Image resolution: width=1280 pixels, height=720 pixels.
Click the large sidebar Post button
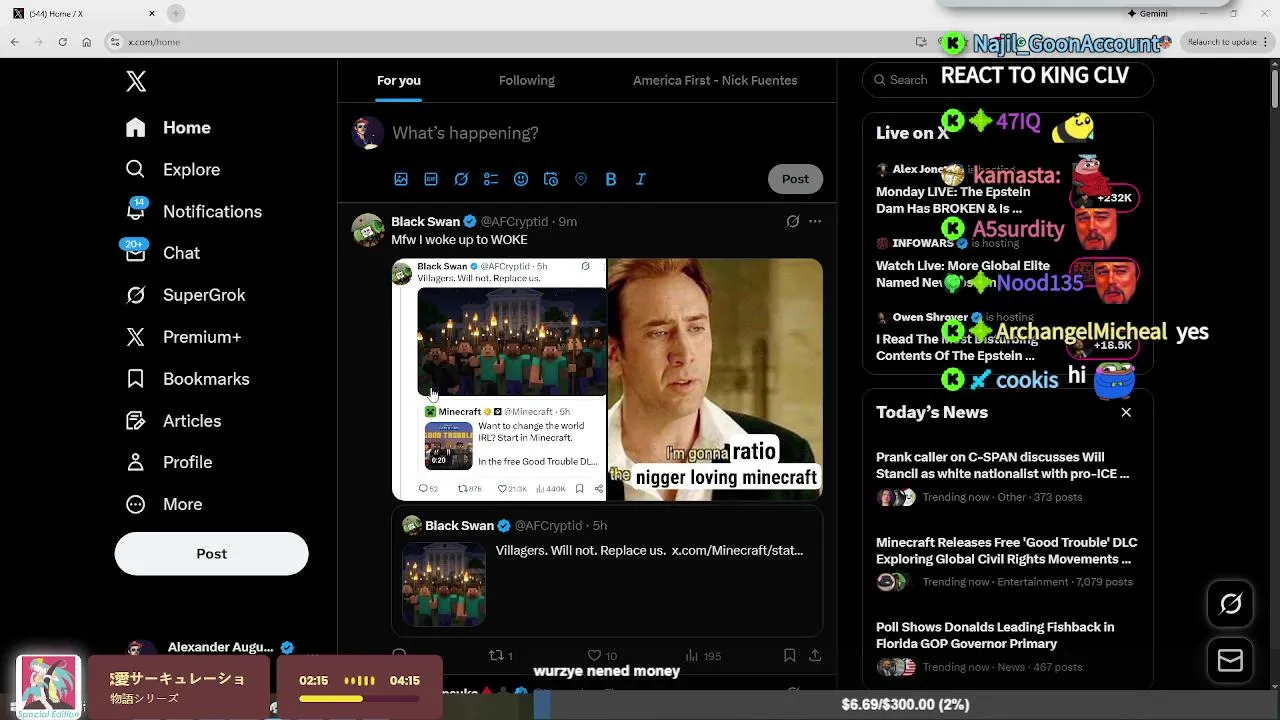point(211,554)
